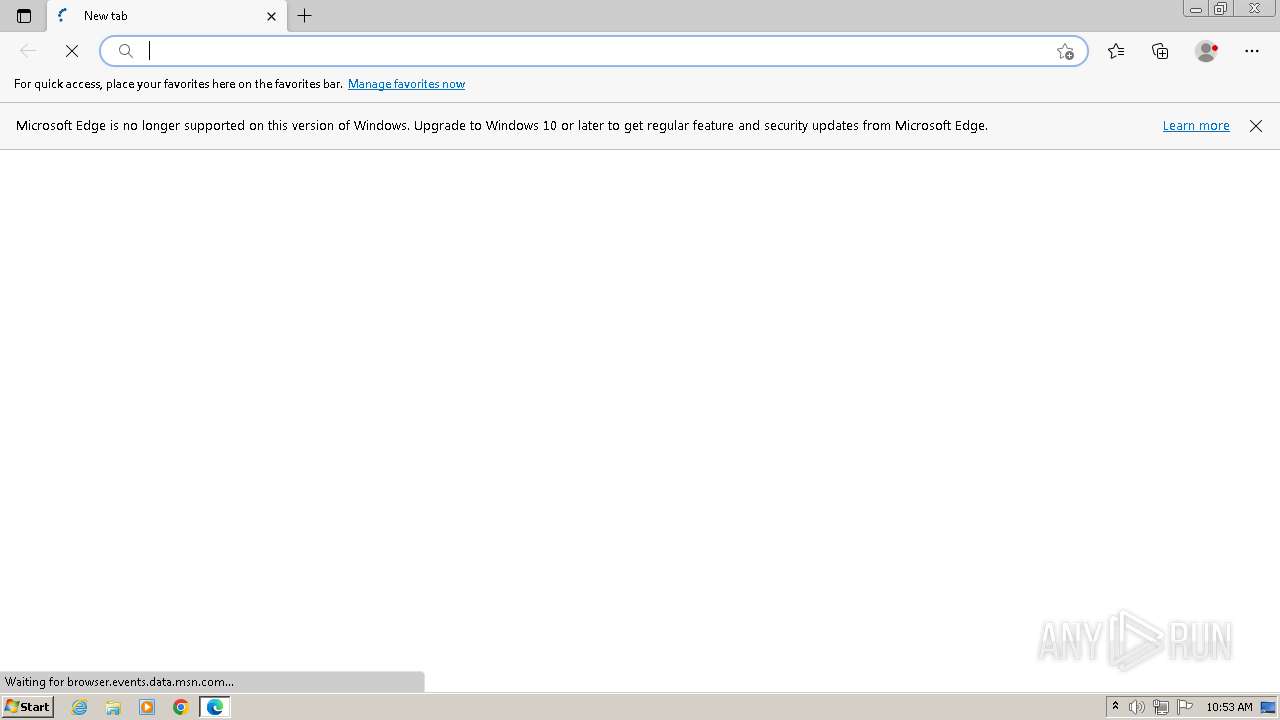Open the Collections icon
This screenshot has width=1280, height=720.
tap(1160, 51)
